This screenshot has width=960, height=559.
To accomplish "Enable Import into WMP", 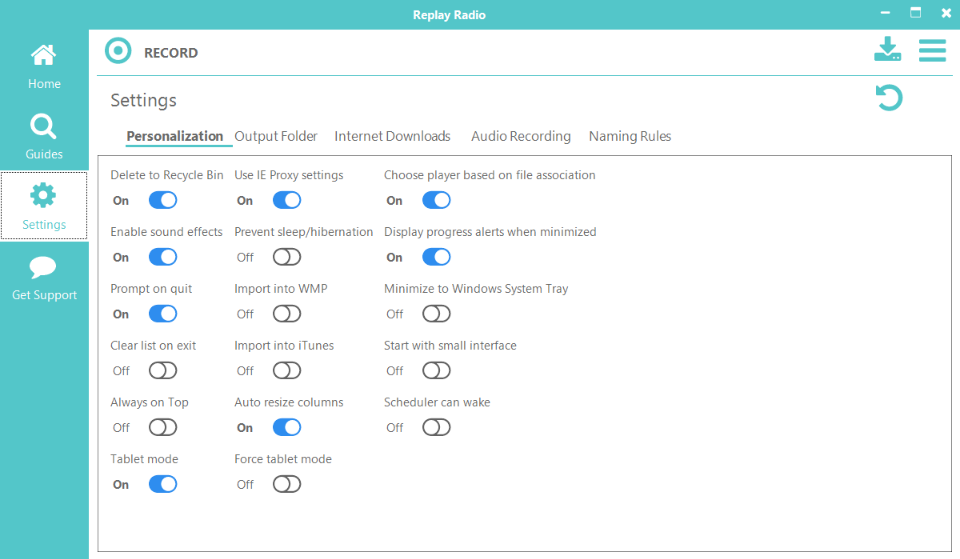I will 287,314.
